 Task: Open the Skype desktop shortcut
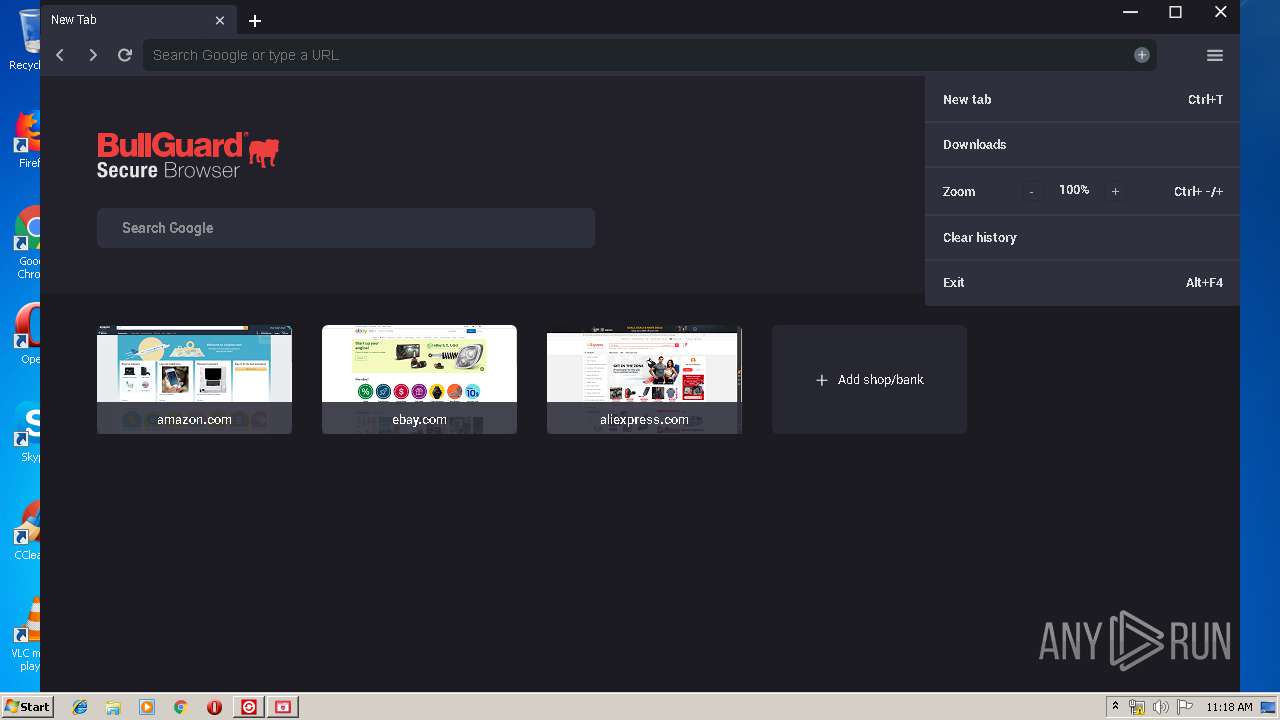coord(28,432)
